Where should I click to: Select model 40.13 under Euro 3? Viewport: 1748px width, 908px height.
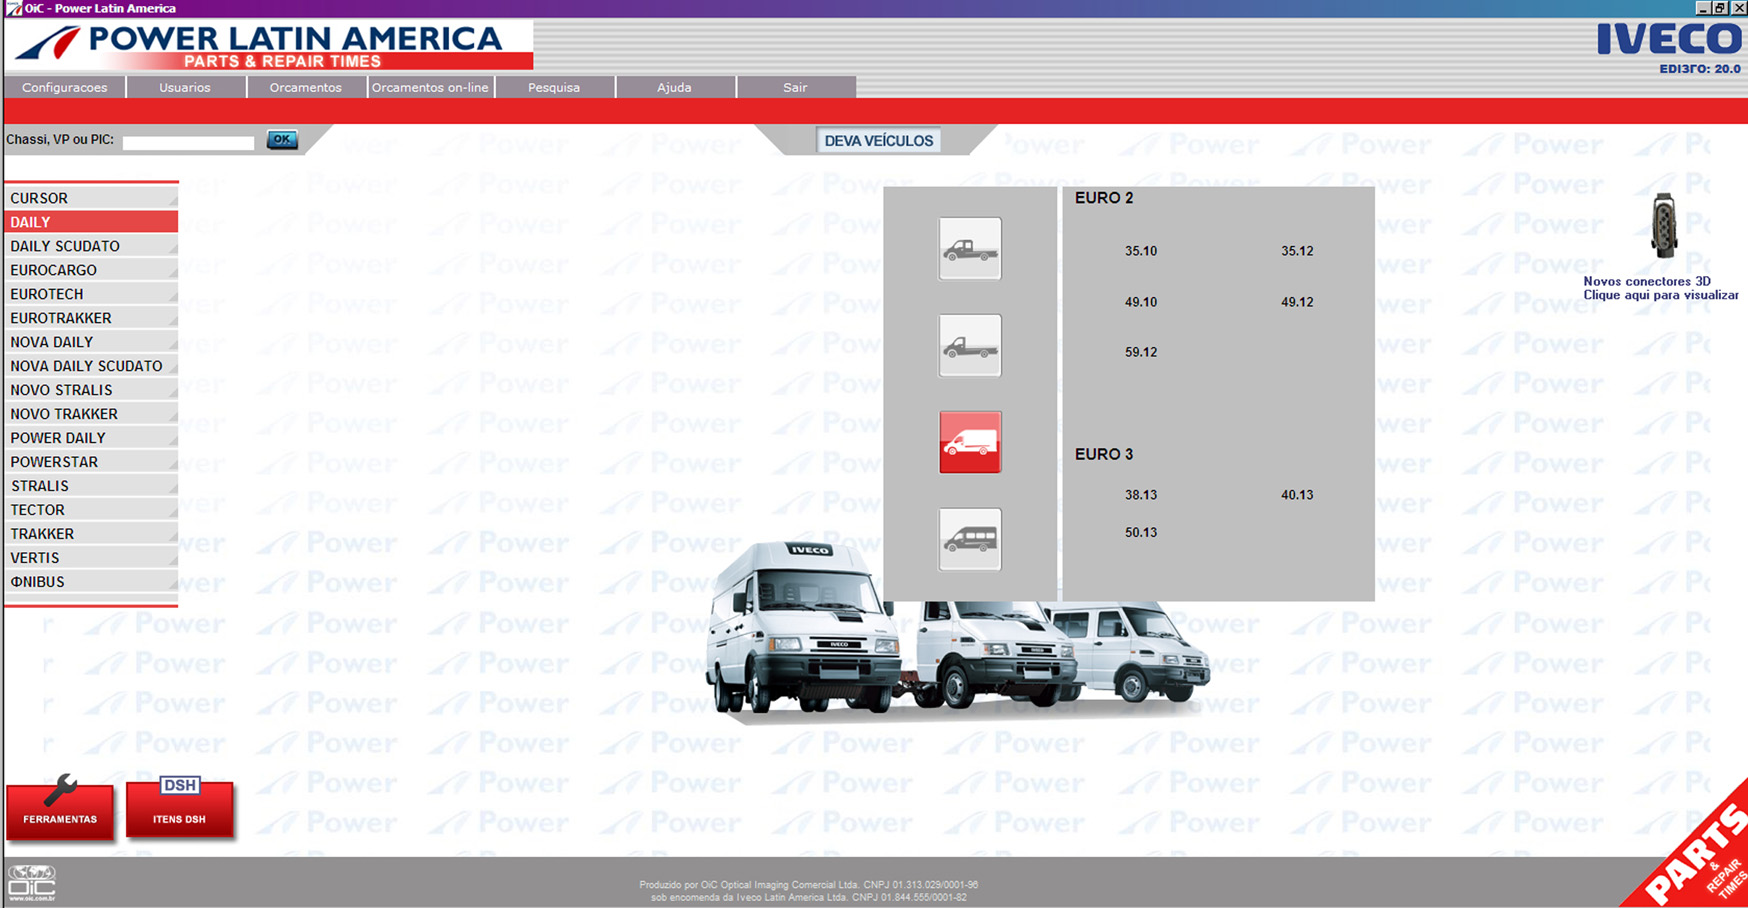(x=1296, y=495)
